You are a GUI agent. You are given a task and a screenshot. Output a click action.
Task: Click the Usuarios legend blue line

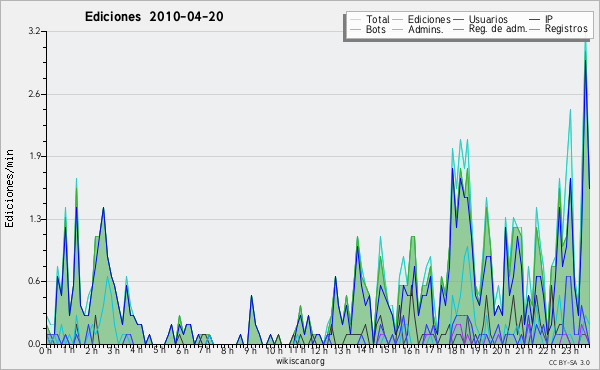pos(459,19)
